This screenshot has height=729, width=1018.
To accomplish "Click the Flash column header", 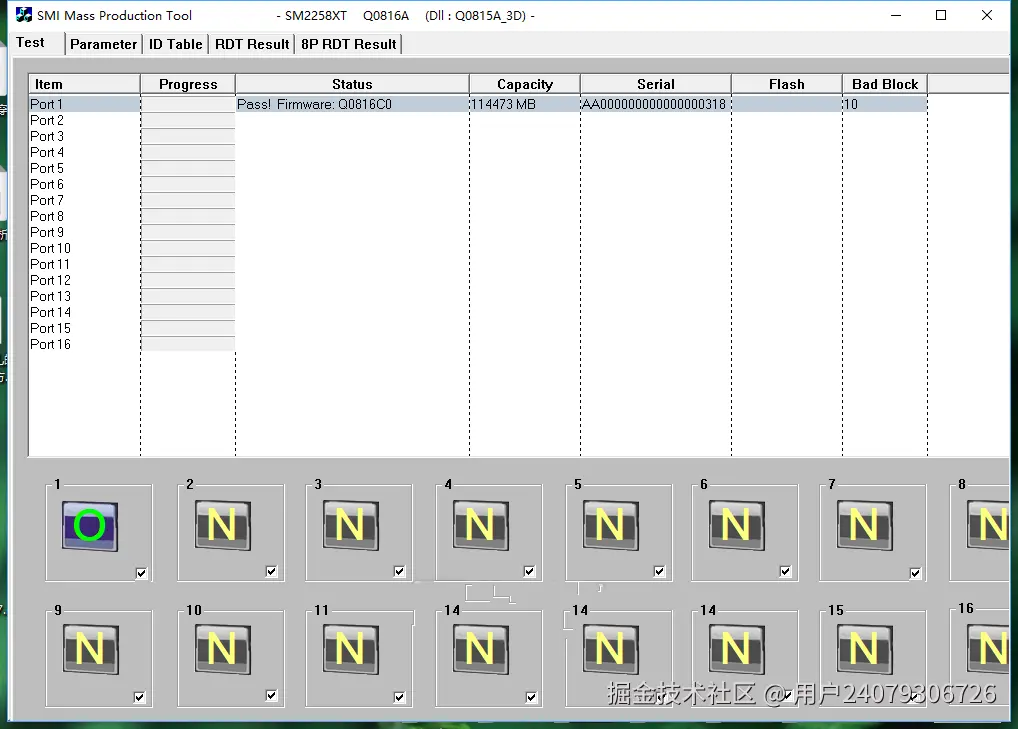I will pos(787,84).
